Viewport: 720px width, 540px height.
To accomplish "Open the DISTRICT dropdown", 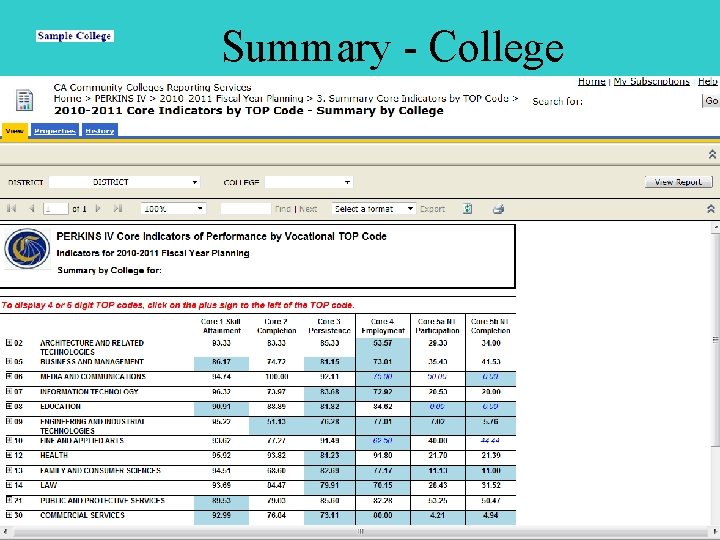I will coord(124,182).
